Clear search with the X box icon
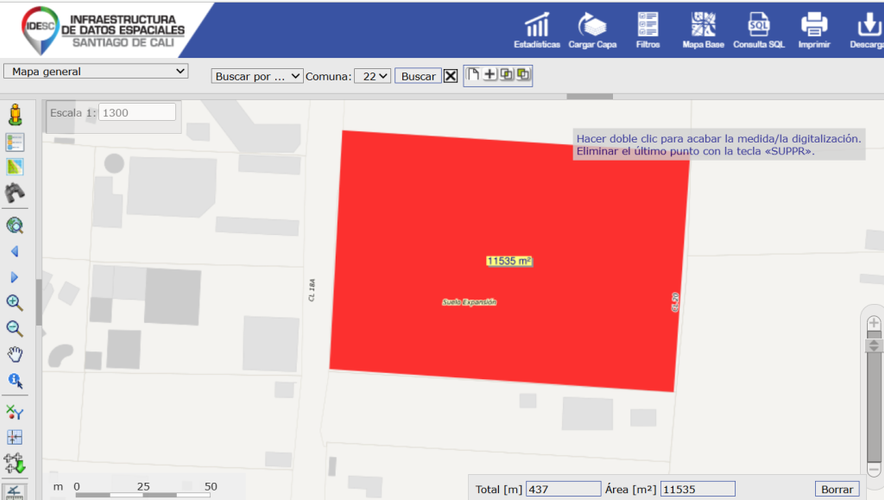Viewport: 884px width, 500px height. [450, 76]
